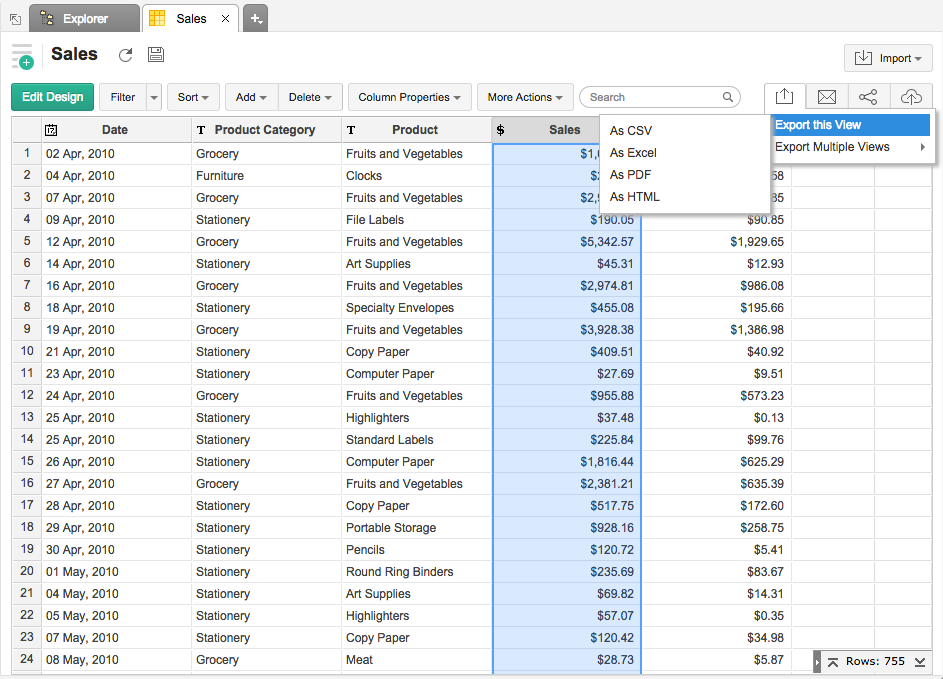Click the share icon in toolbar
943x679 pixels.
coord(868,97)
